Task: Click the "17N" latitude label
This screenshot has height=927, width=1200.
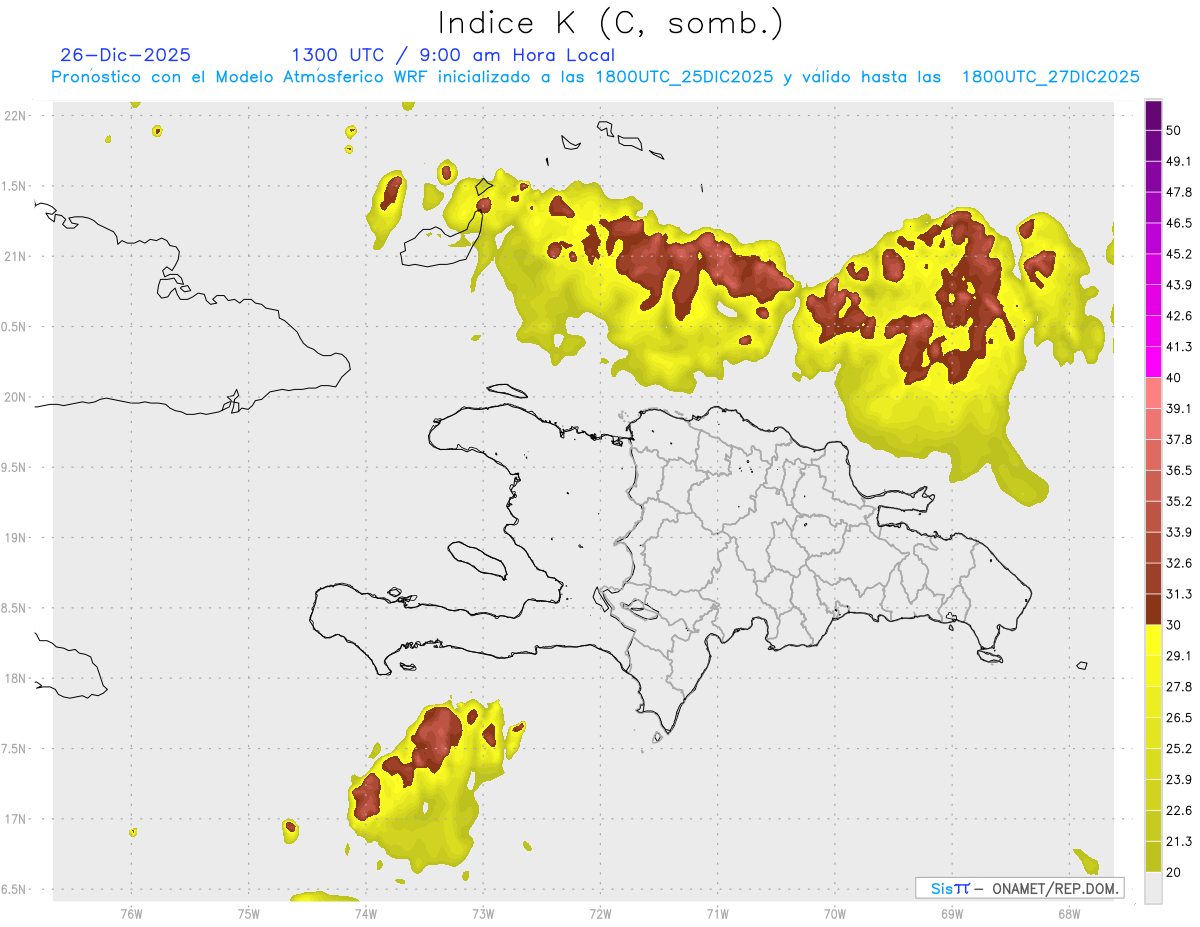Action: pos(14,819)
